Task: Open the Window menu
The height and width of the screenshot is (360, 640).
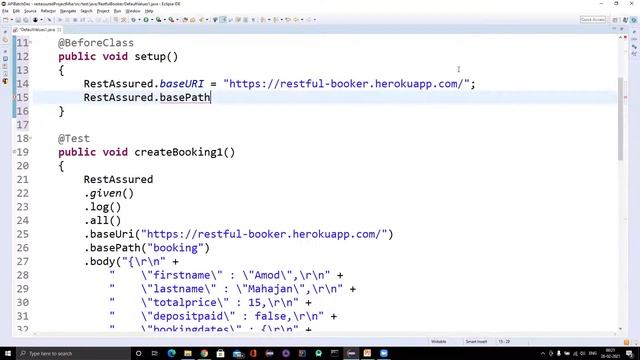Action: 133,11
